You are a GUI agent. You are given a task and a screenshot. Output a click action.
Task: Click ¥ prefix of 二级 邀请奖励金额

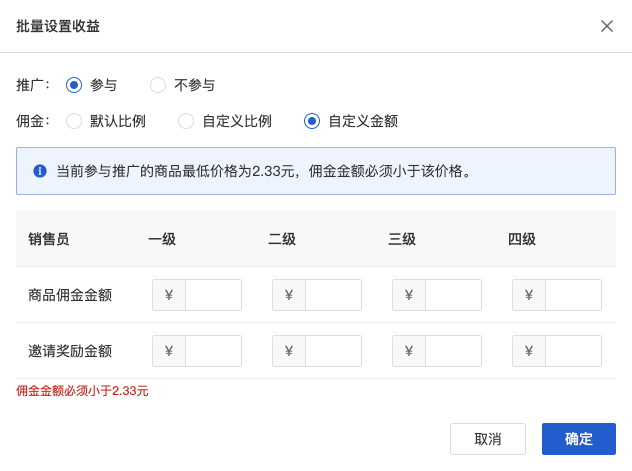click(x=289, y=351)
